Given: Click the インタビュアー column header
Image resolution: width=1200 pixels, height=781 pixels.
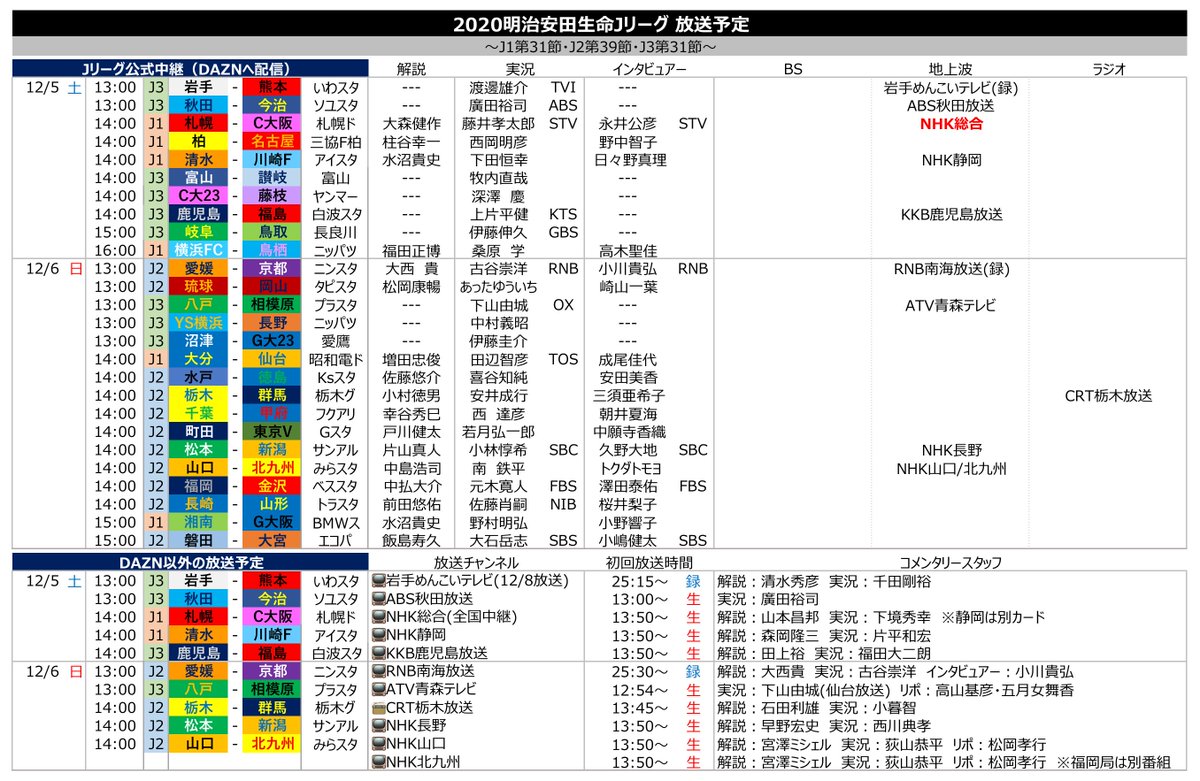Looking at the screenshot, I should [x=650, y=69].
